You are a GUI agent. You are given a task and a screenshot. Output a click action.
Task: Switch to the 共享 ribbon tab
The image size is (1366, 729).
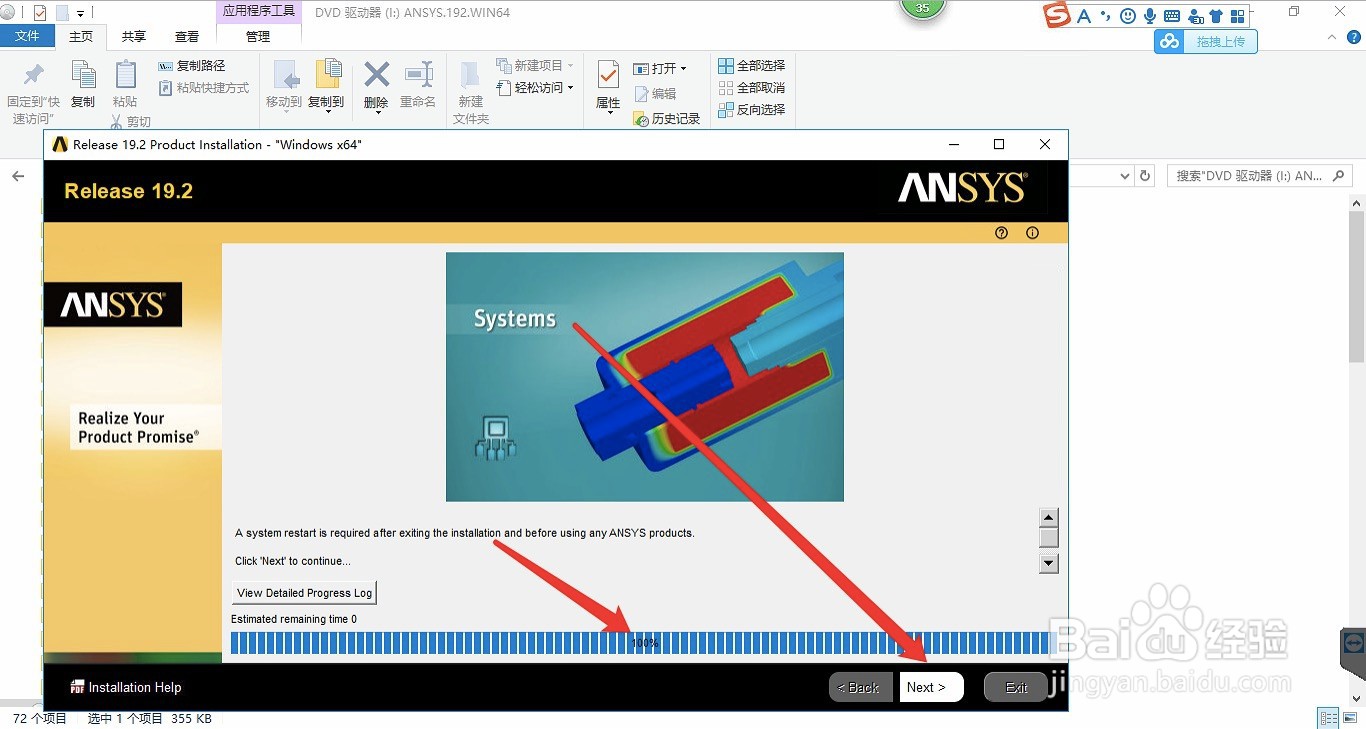tap(133, 36)
